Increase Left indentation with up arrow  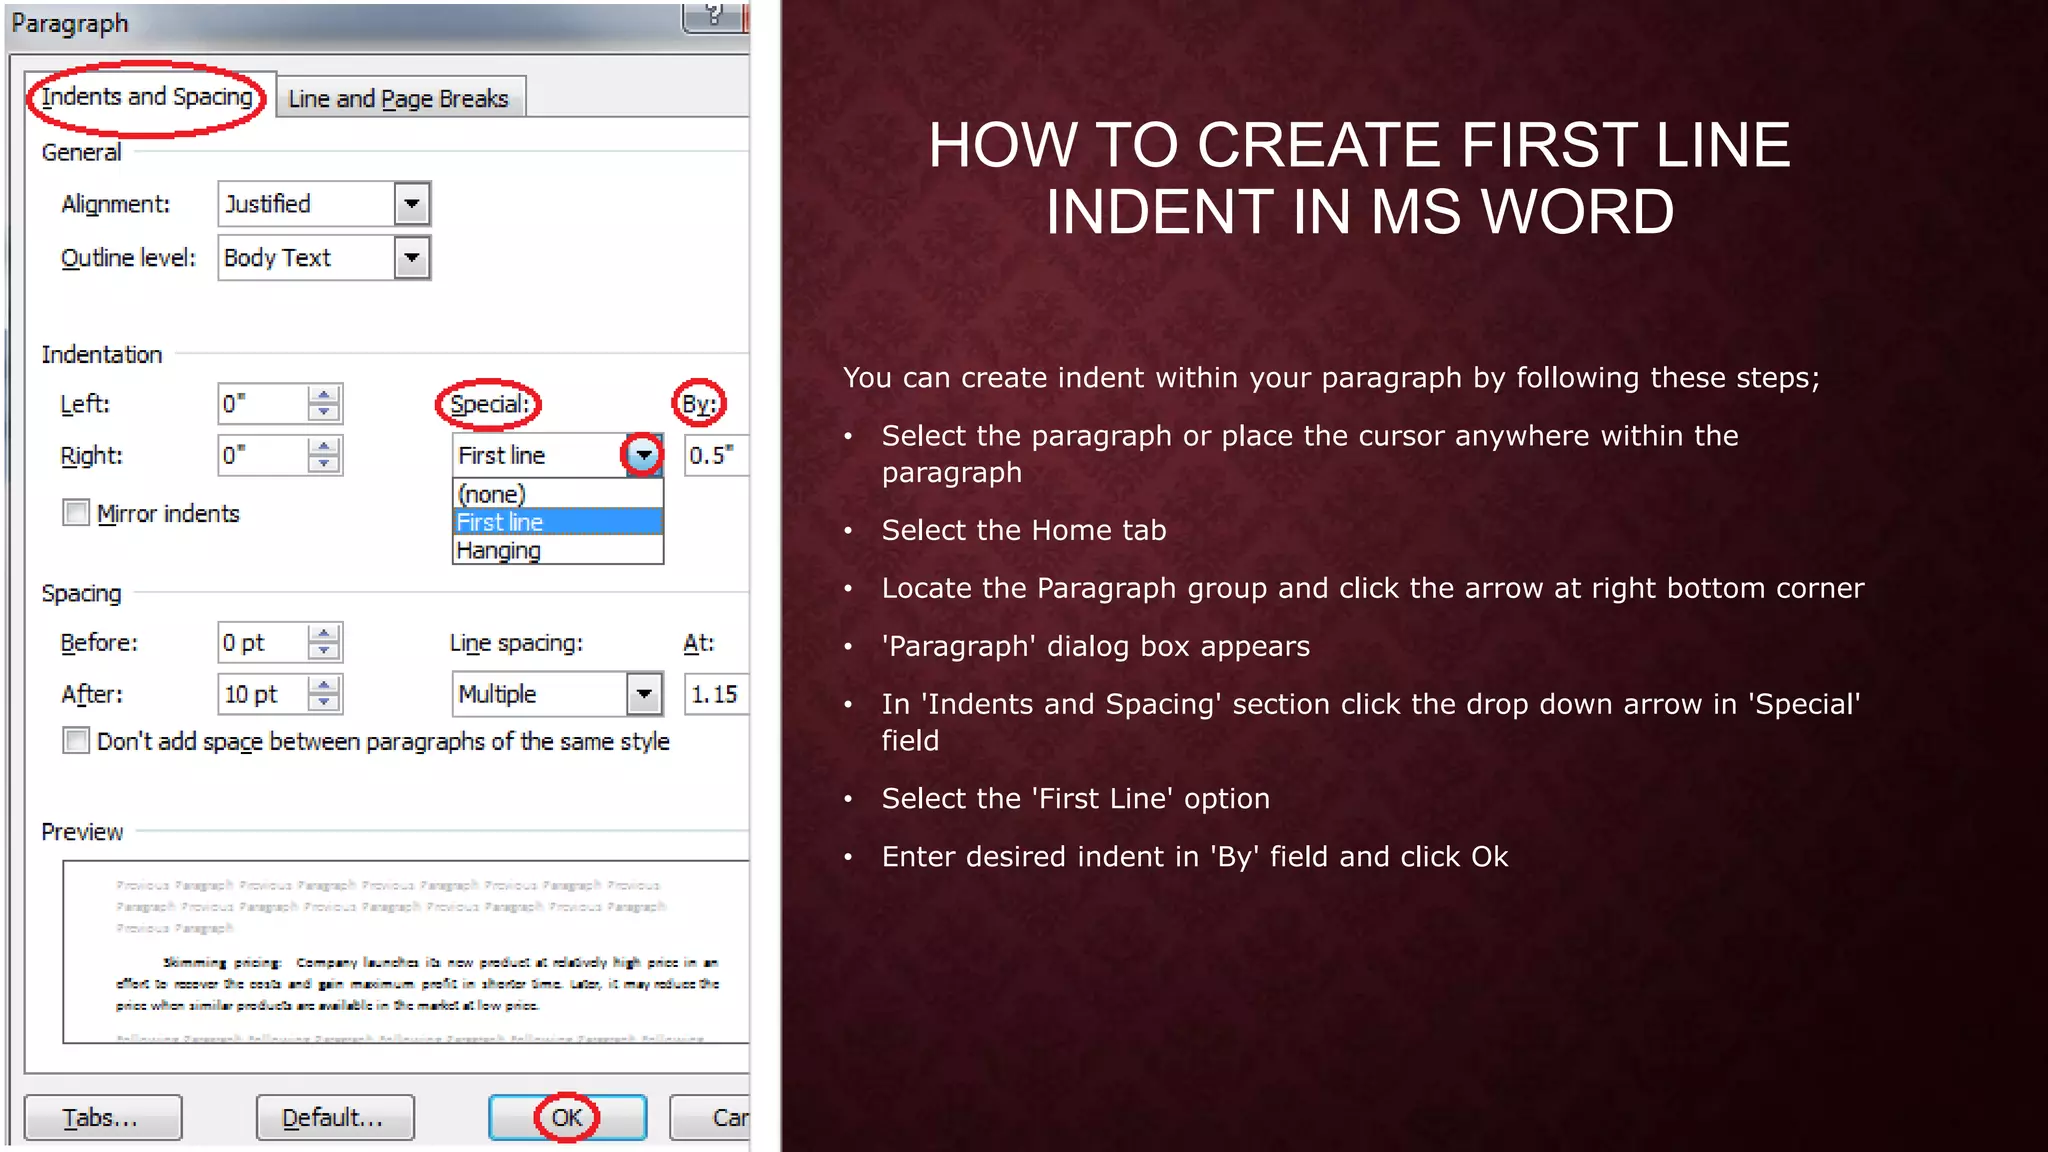[323, 395]
